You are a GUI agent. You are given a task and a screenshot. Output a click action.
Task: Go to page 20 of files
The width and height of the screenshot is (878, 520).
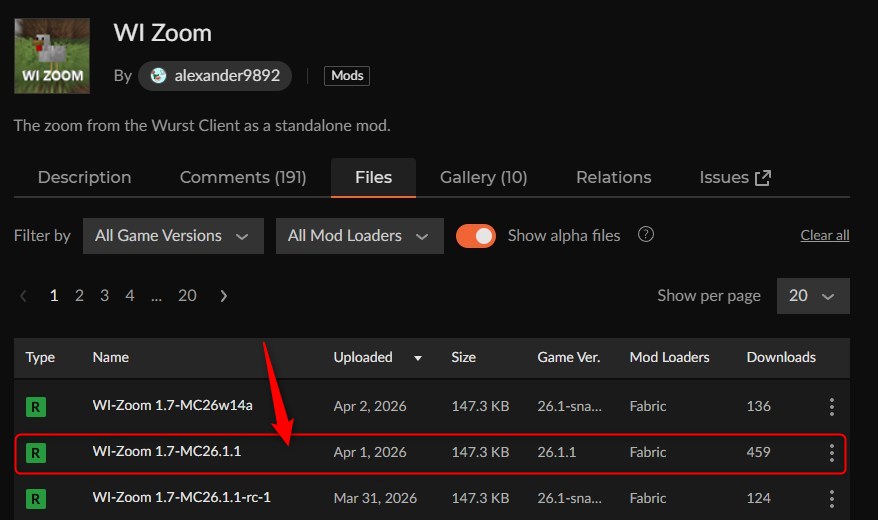pyautogui.click(x=187, y=296)
